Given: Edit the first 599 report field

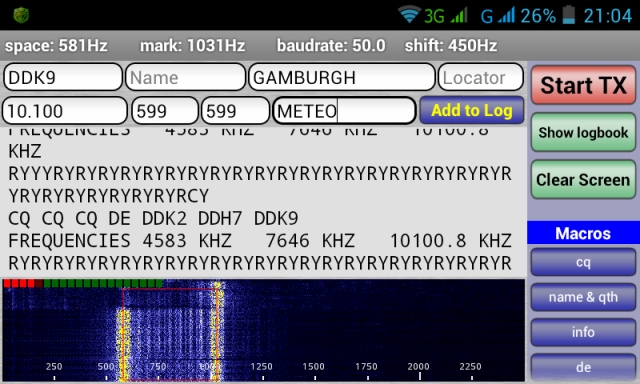Looking at the screenshot, I should pyautogui.click(x=165, y=111).
